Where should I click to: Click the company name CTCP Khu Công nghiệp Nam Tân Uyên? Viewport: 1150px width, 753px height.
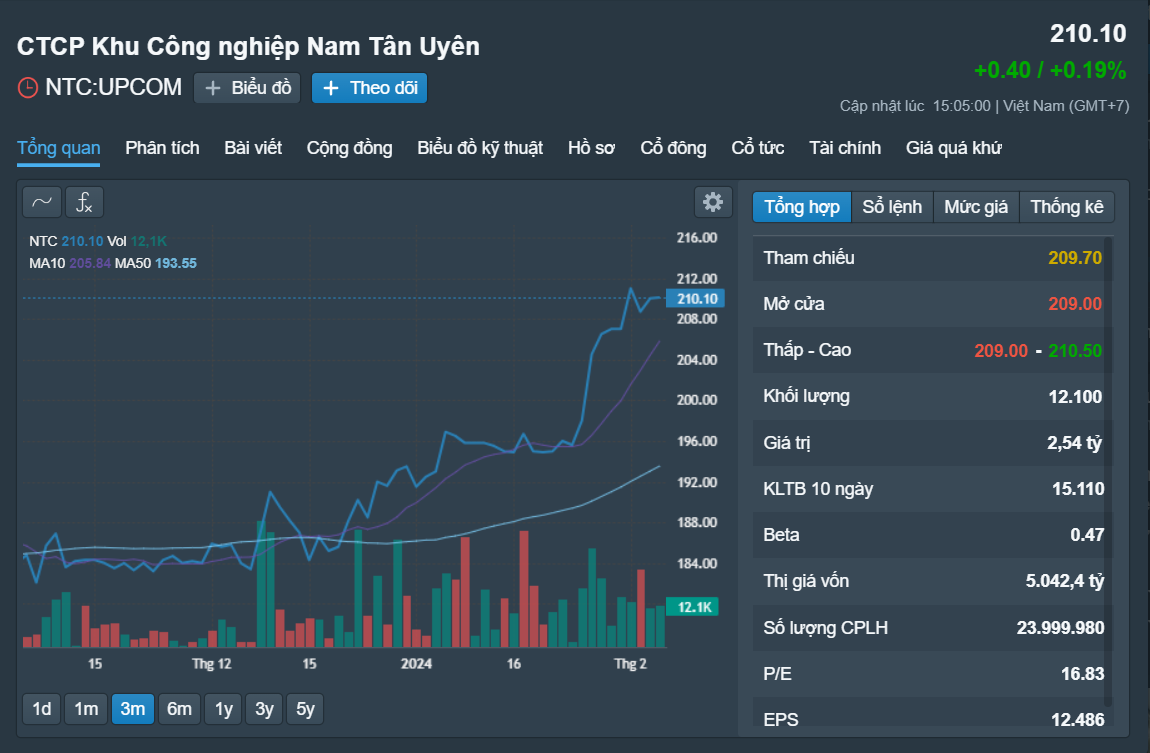(248, 46)
